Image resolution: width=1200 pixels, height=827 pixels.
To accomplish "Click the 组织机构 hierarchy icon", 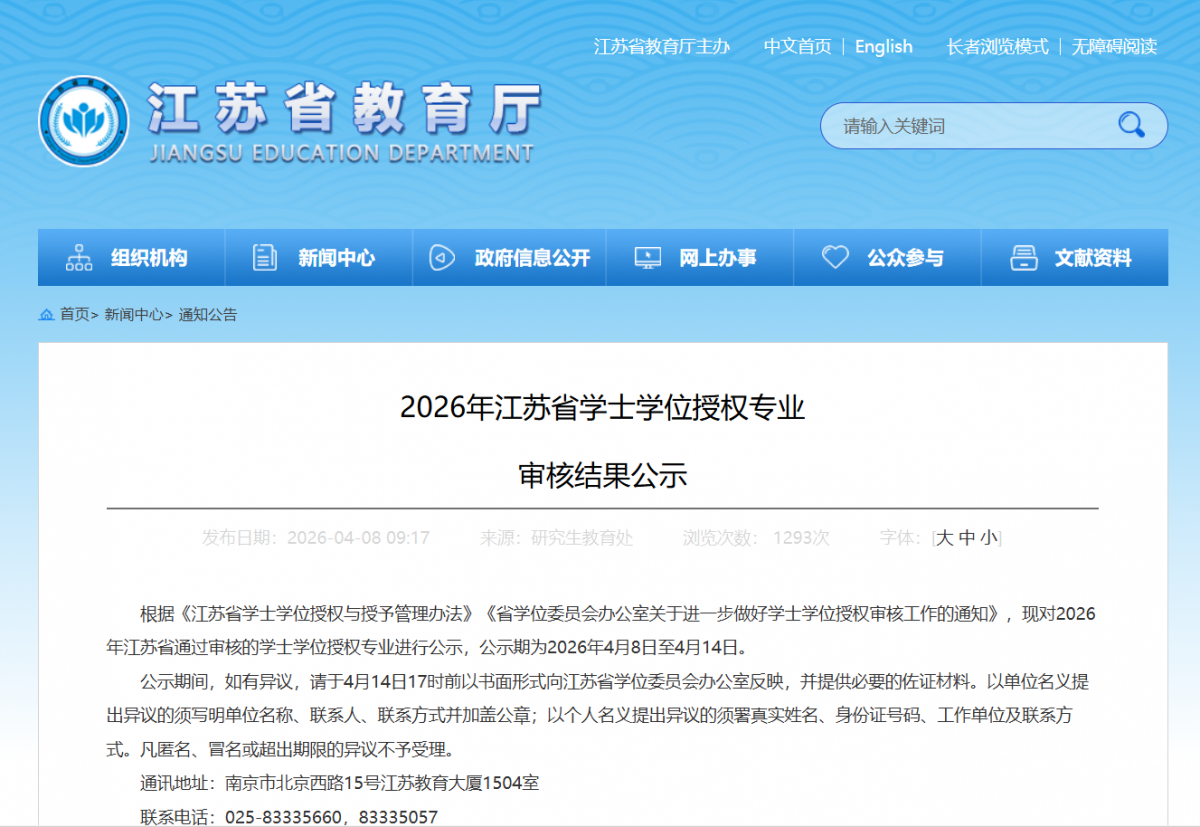I will pyautogui.click(x=79, y=258).
